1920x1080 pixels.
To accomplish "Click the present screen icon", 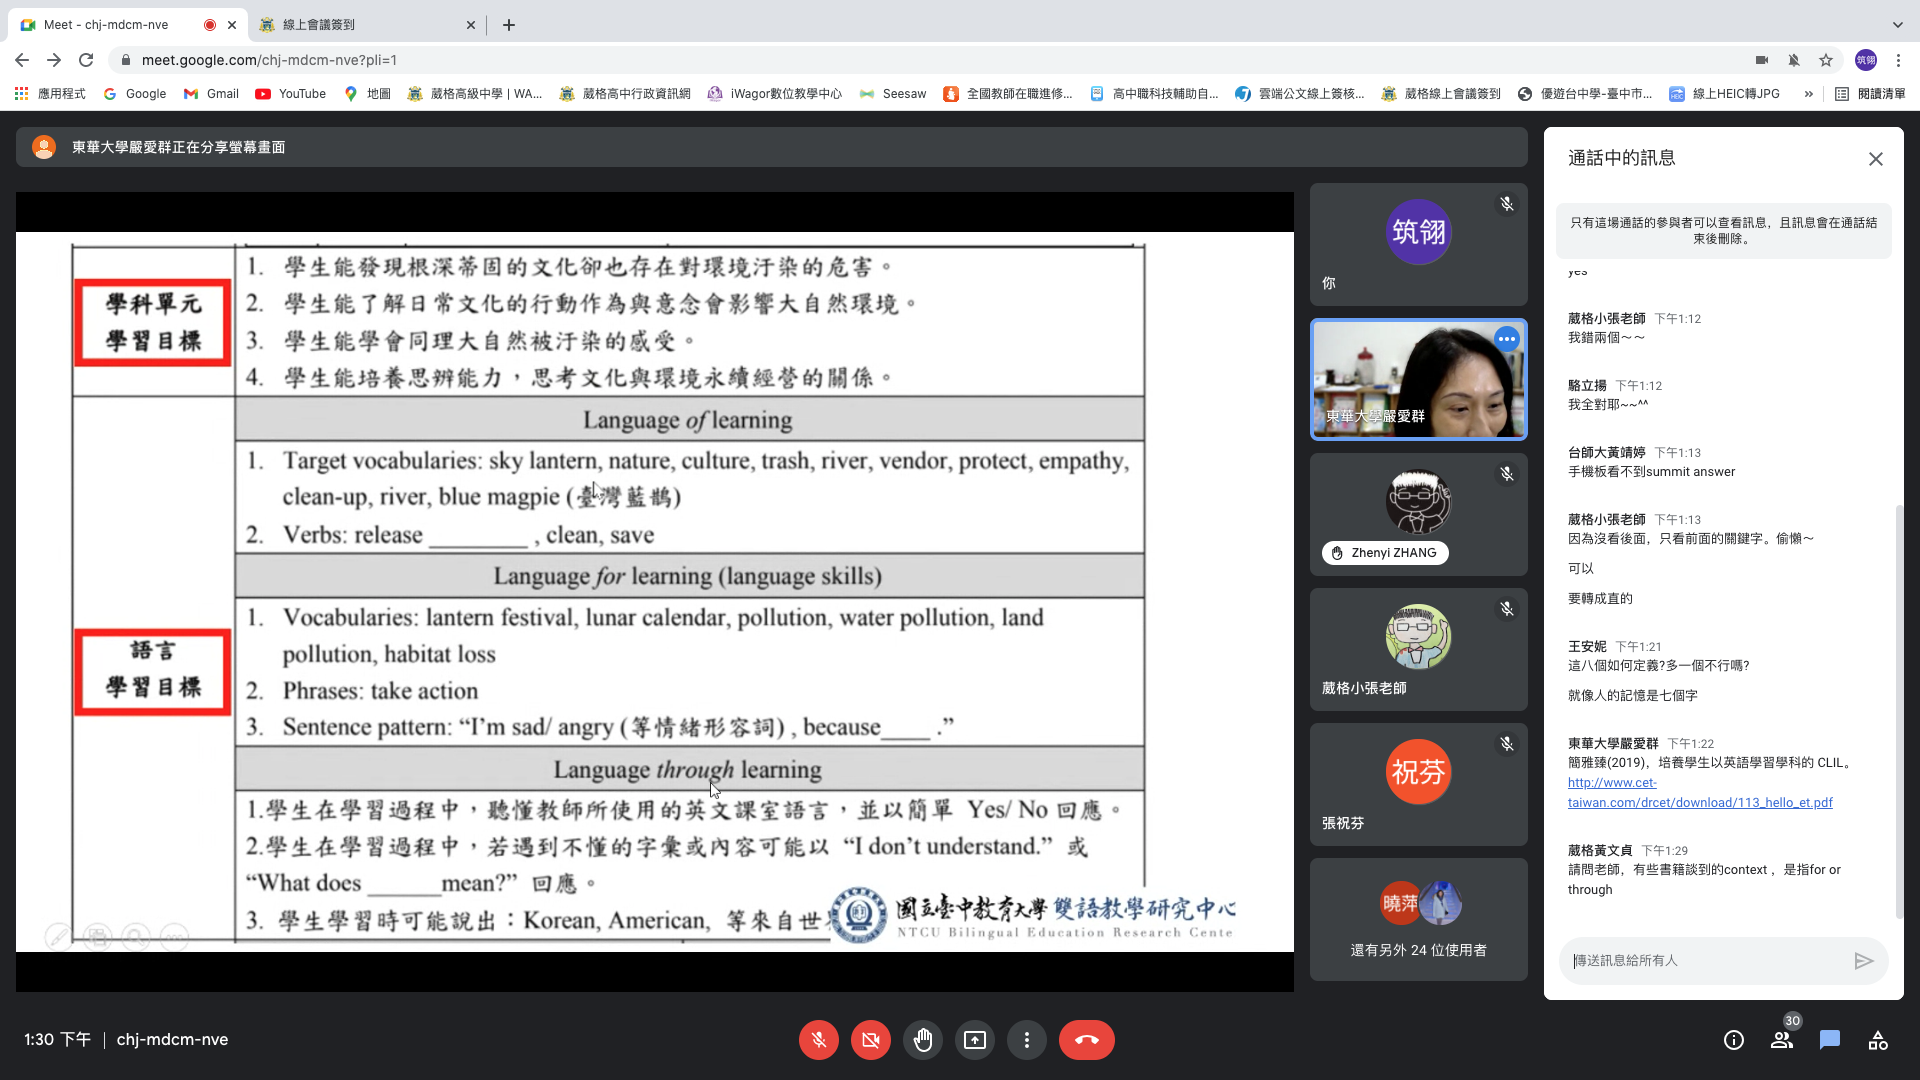I will [974, 1040].
